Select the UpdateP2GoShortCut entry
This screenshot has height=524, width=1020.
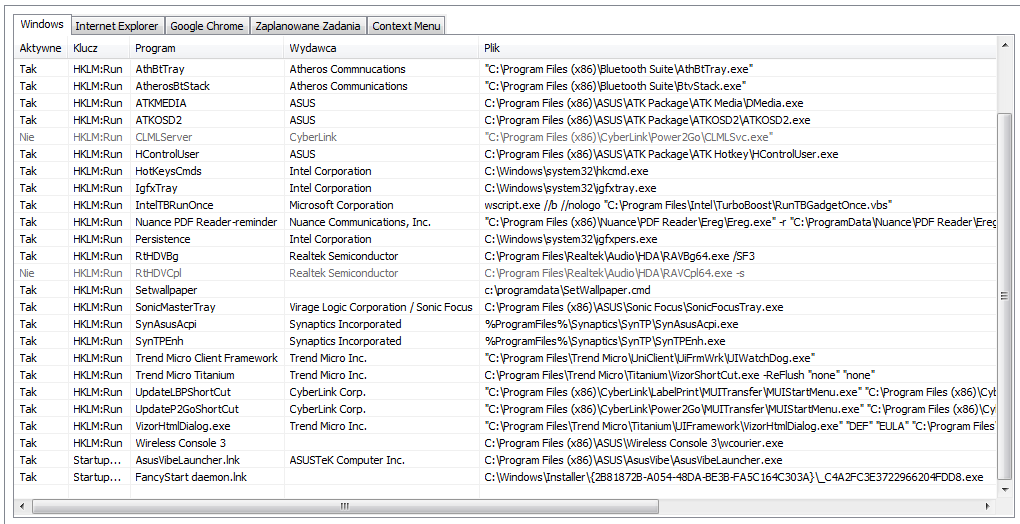[x=505, y=409]
